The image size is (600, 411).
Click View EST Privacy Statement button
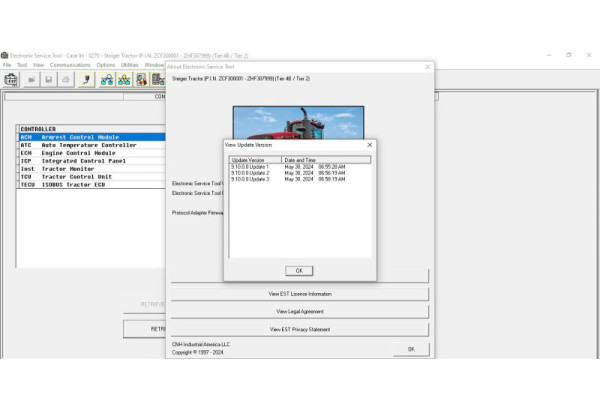coord(300,329)
